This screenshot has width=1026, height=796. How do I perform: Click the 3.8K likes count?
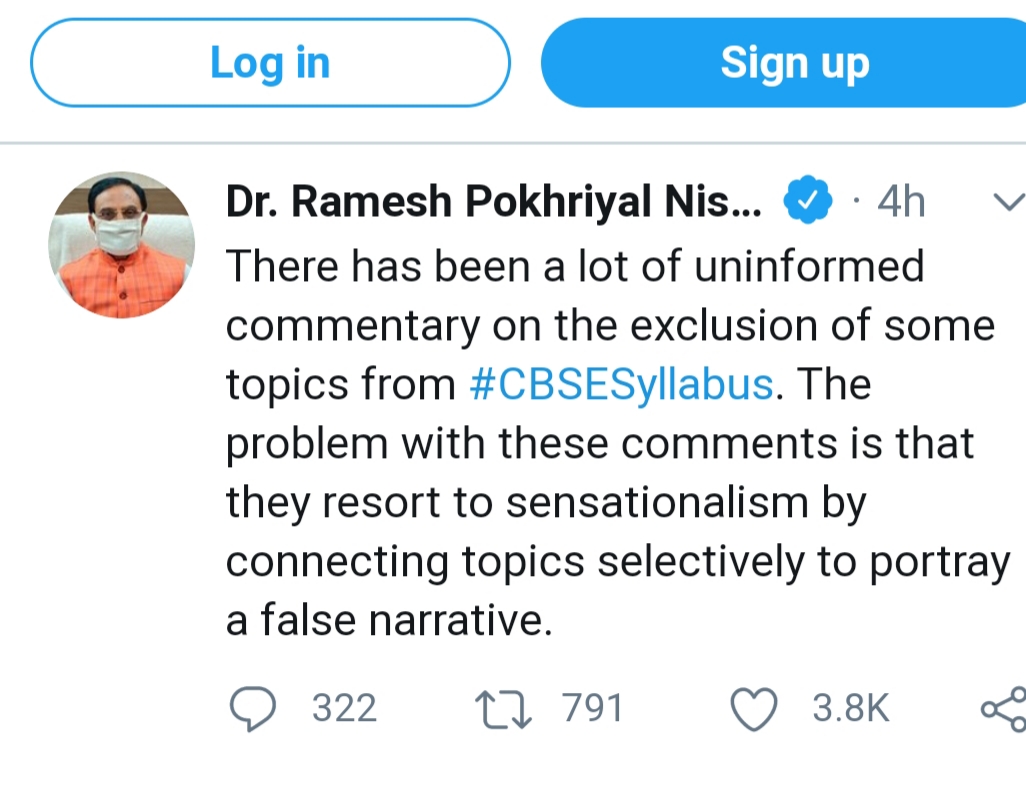click(850, 709)
